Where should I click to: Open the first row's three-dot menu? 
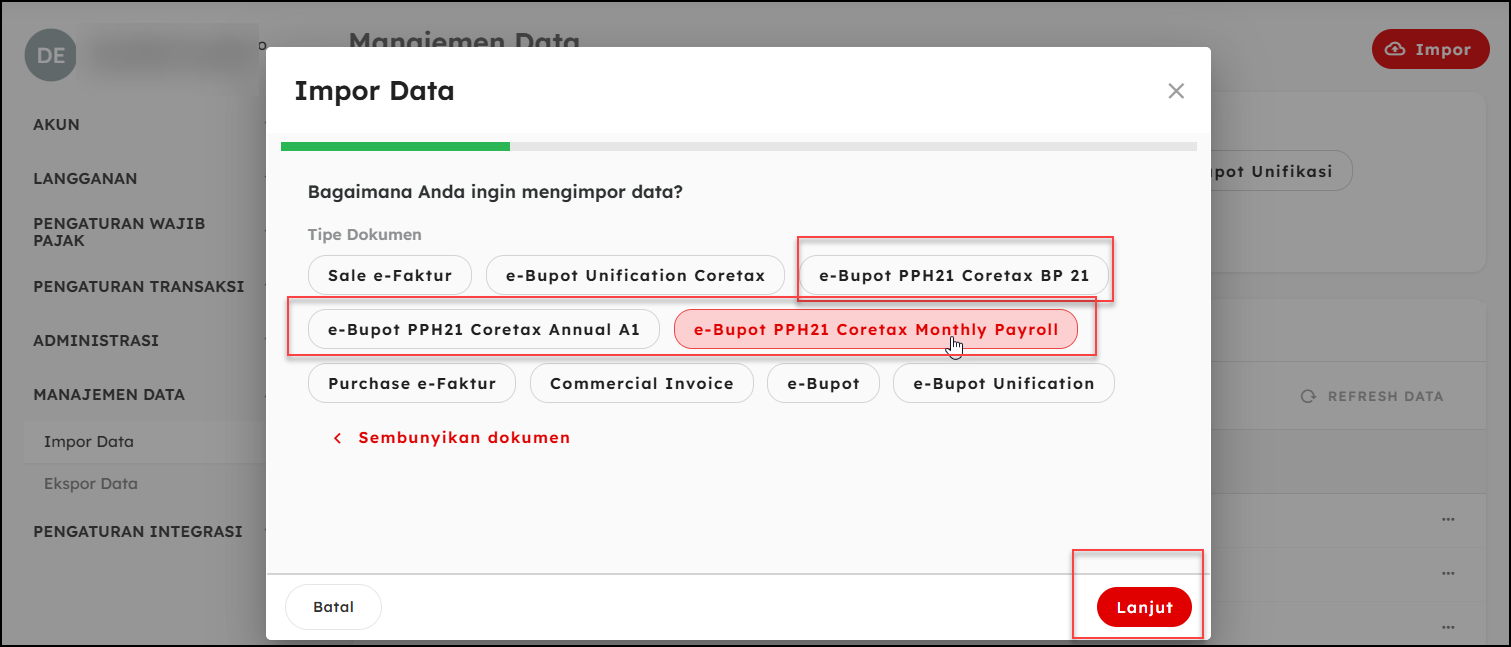coord(1448,520)
